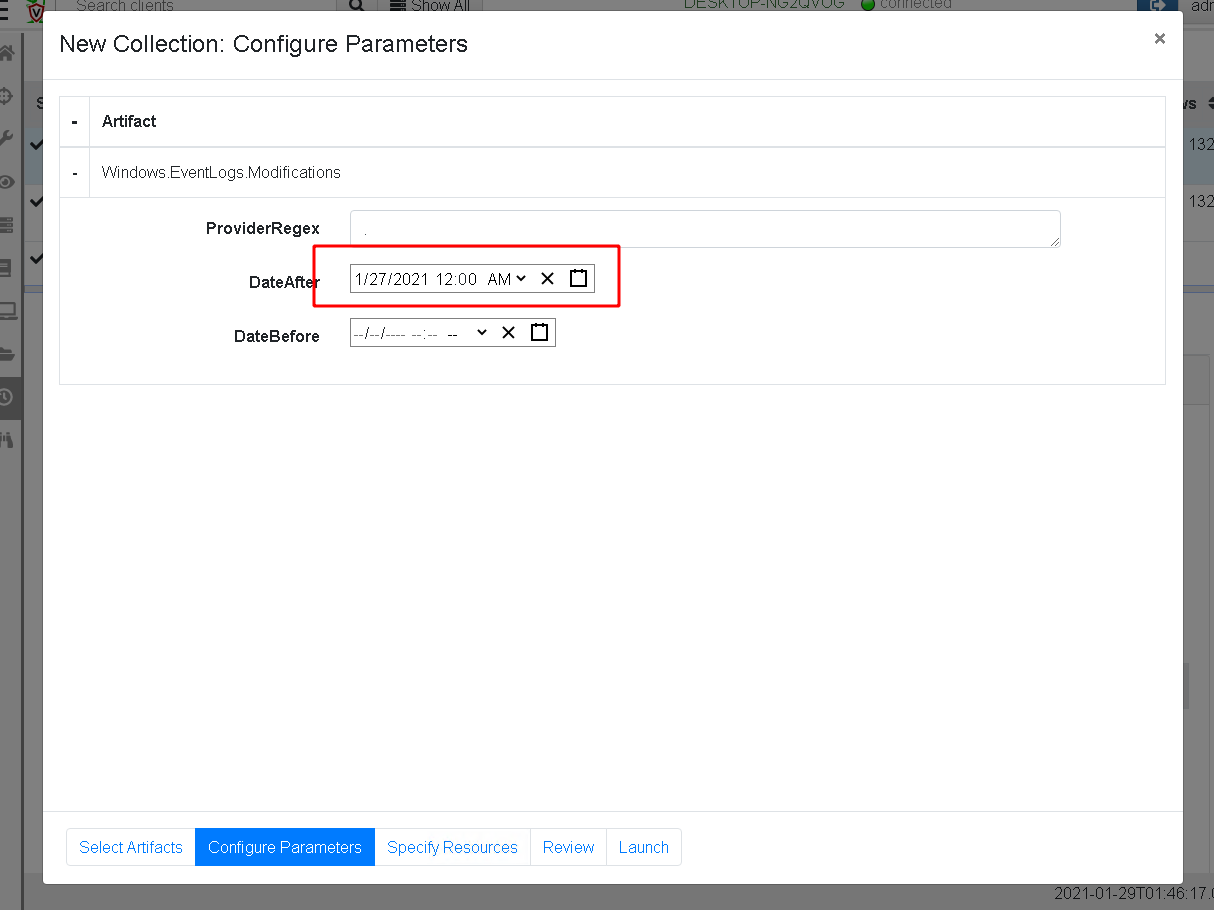
Task: Close the New Collection dialog
Action: click(x=1159, y=39)
